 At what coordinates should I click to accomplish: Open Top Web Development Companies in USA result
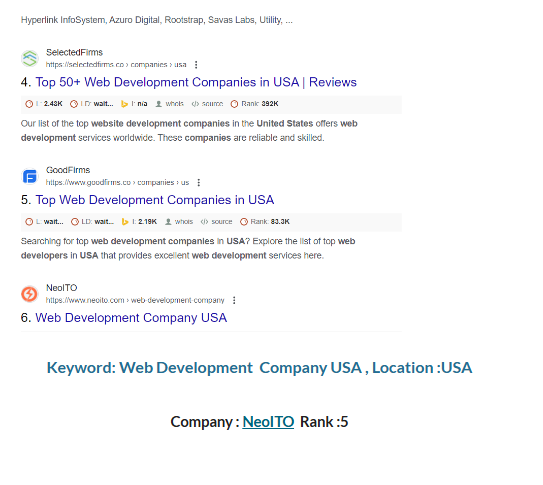(155, 200)
